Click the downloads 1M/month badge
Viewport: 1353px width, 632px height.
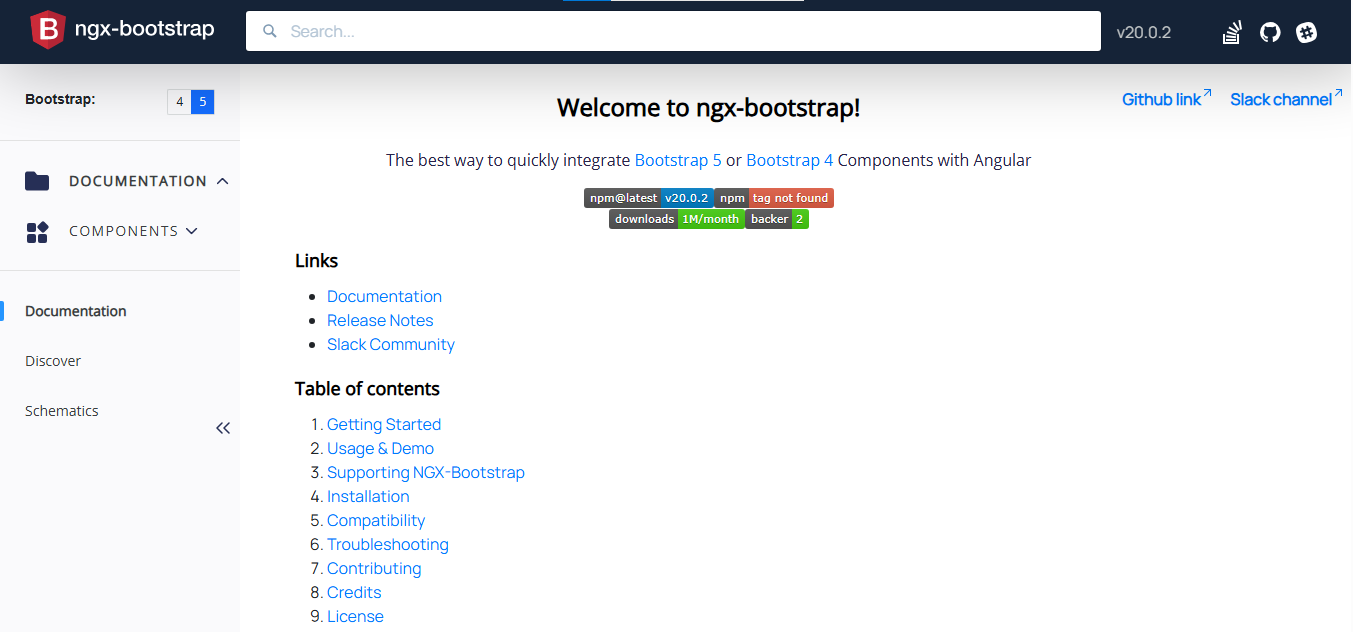677,219
